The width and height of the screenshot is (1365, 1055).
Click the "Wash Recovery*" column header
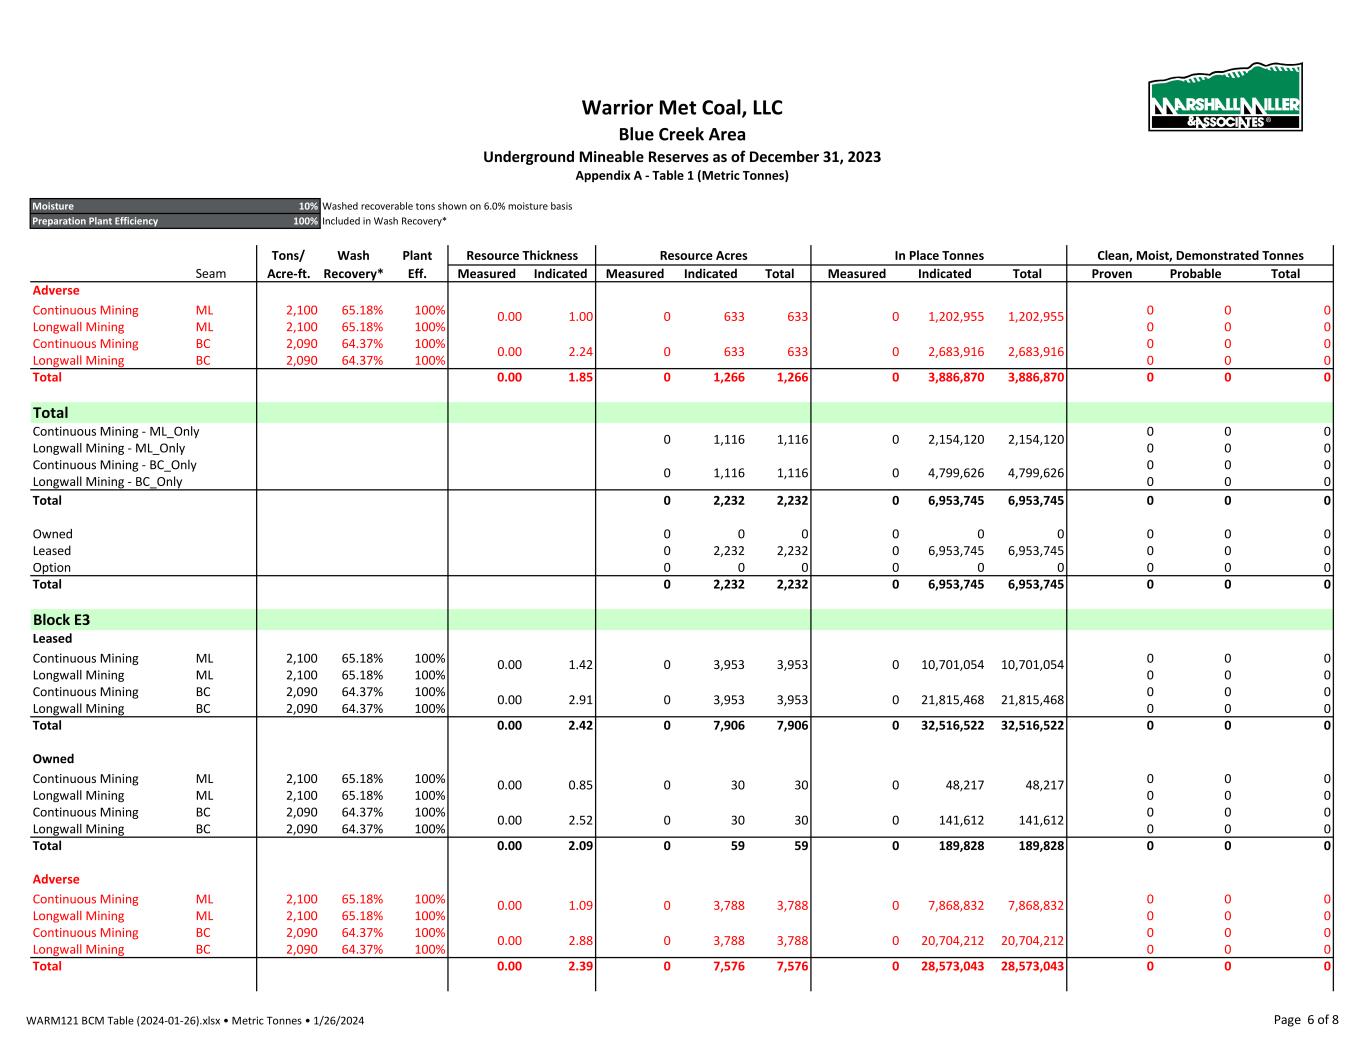[x=353, y=265]
